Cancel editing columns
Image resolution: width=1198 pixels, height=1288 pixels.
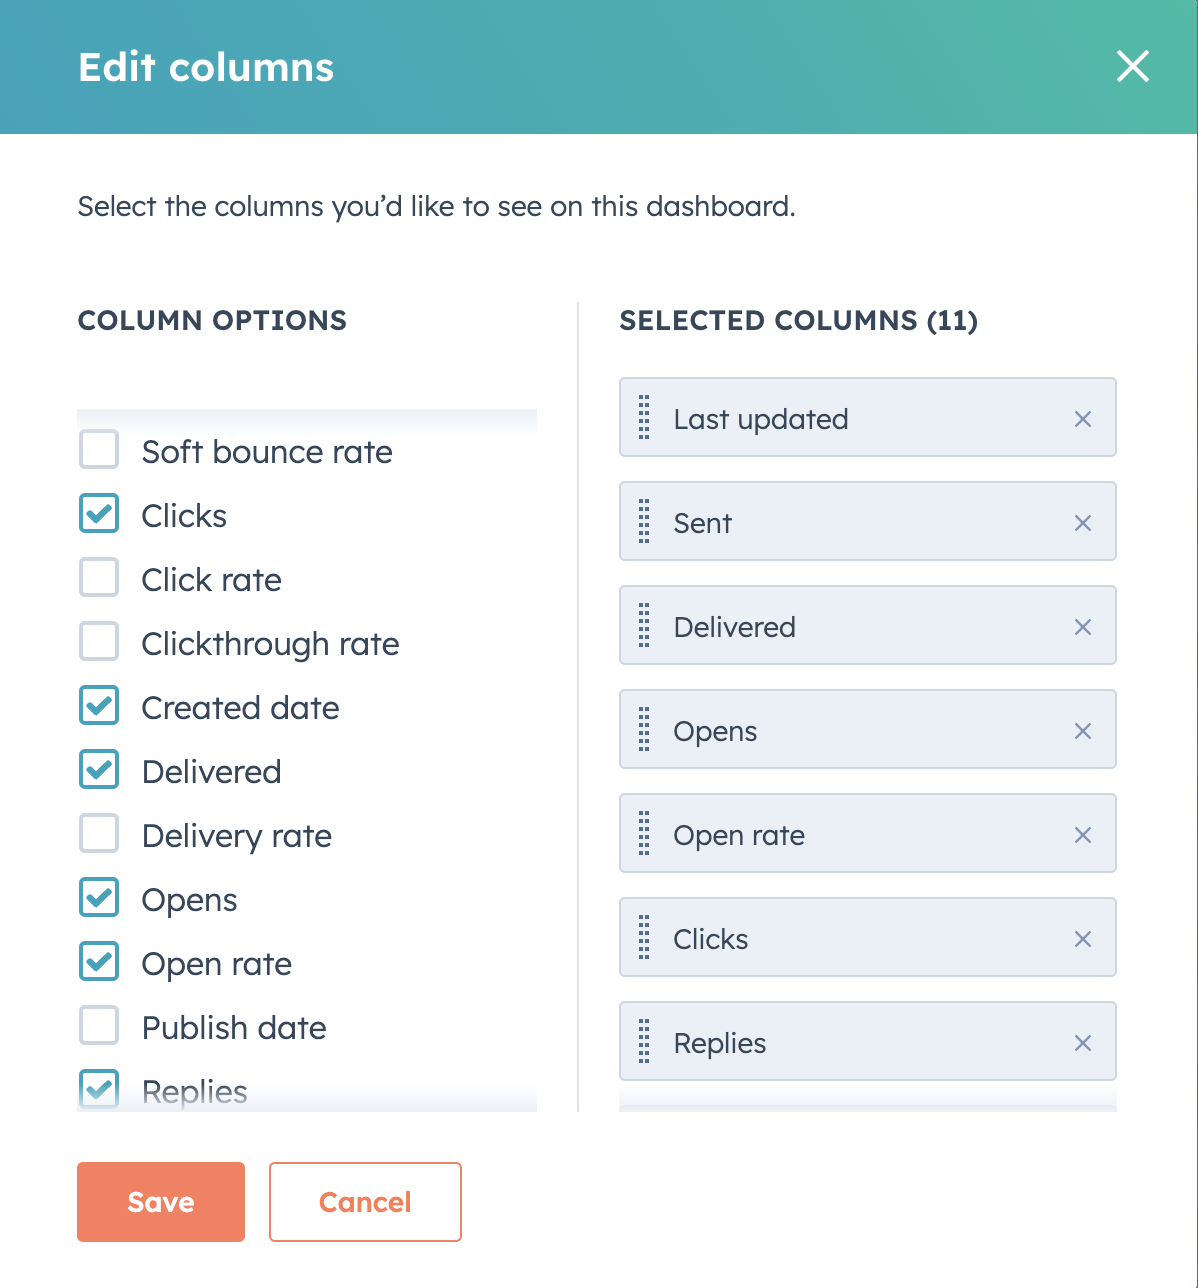coord(365,1202)
